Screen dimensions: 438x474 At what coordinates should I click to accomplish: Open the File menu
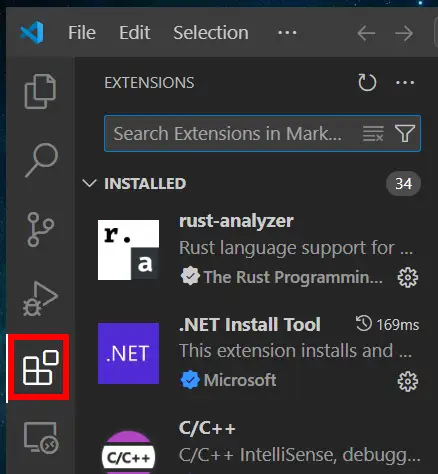pyautogui.click(x=82, y=33)
